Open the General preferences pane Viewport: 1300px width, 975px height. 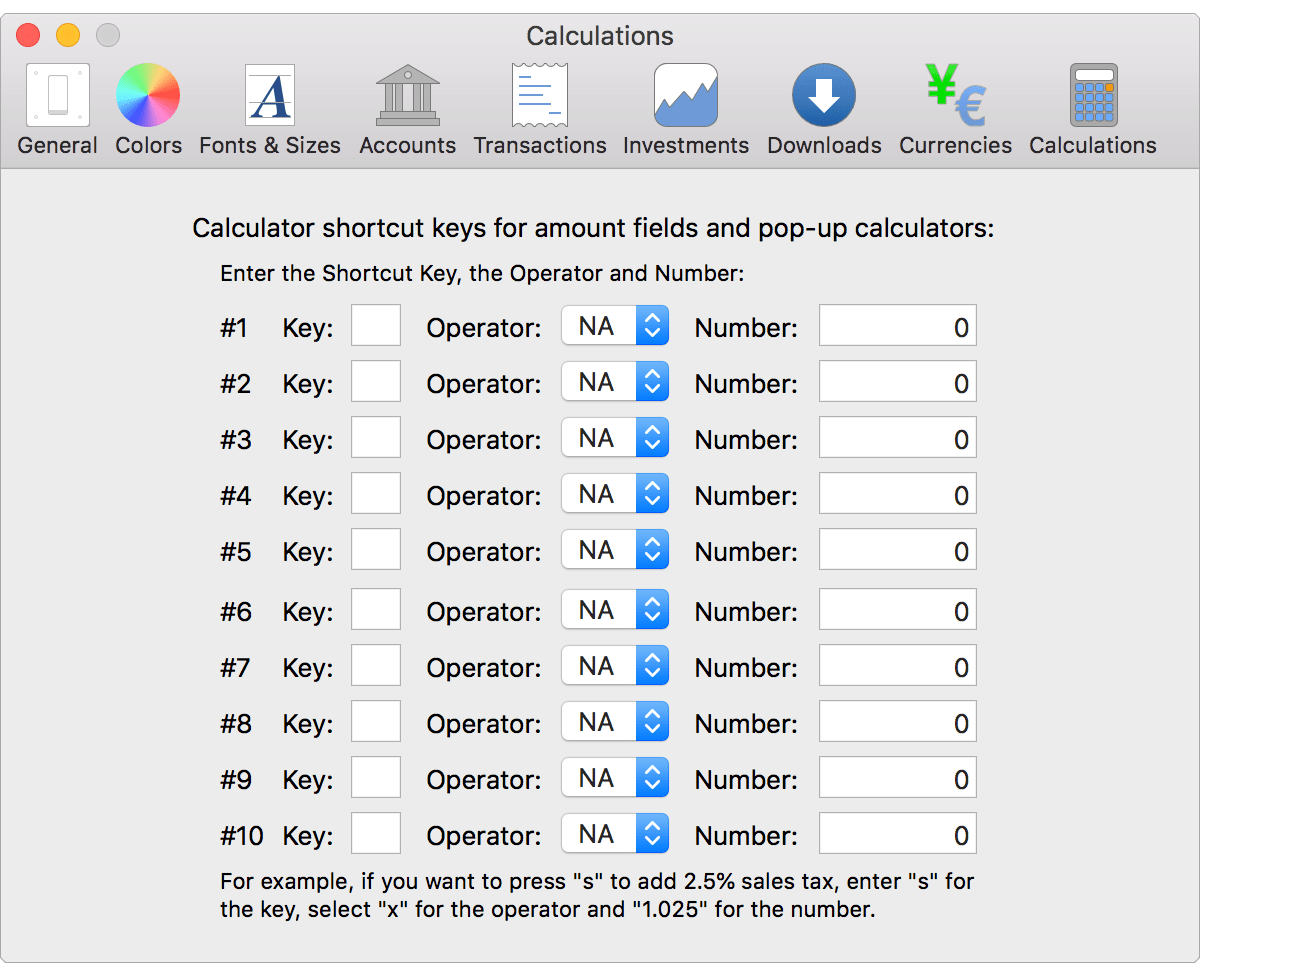57,105
